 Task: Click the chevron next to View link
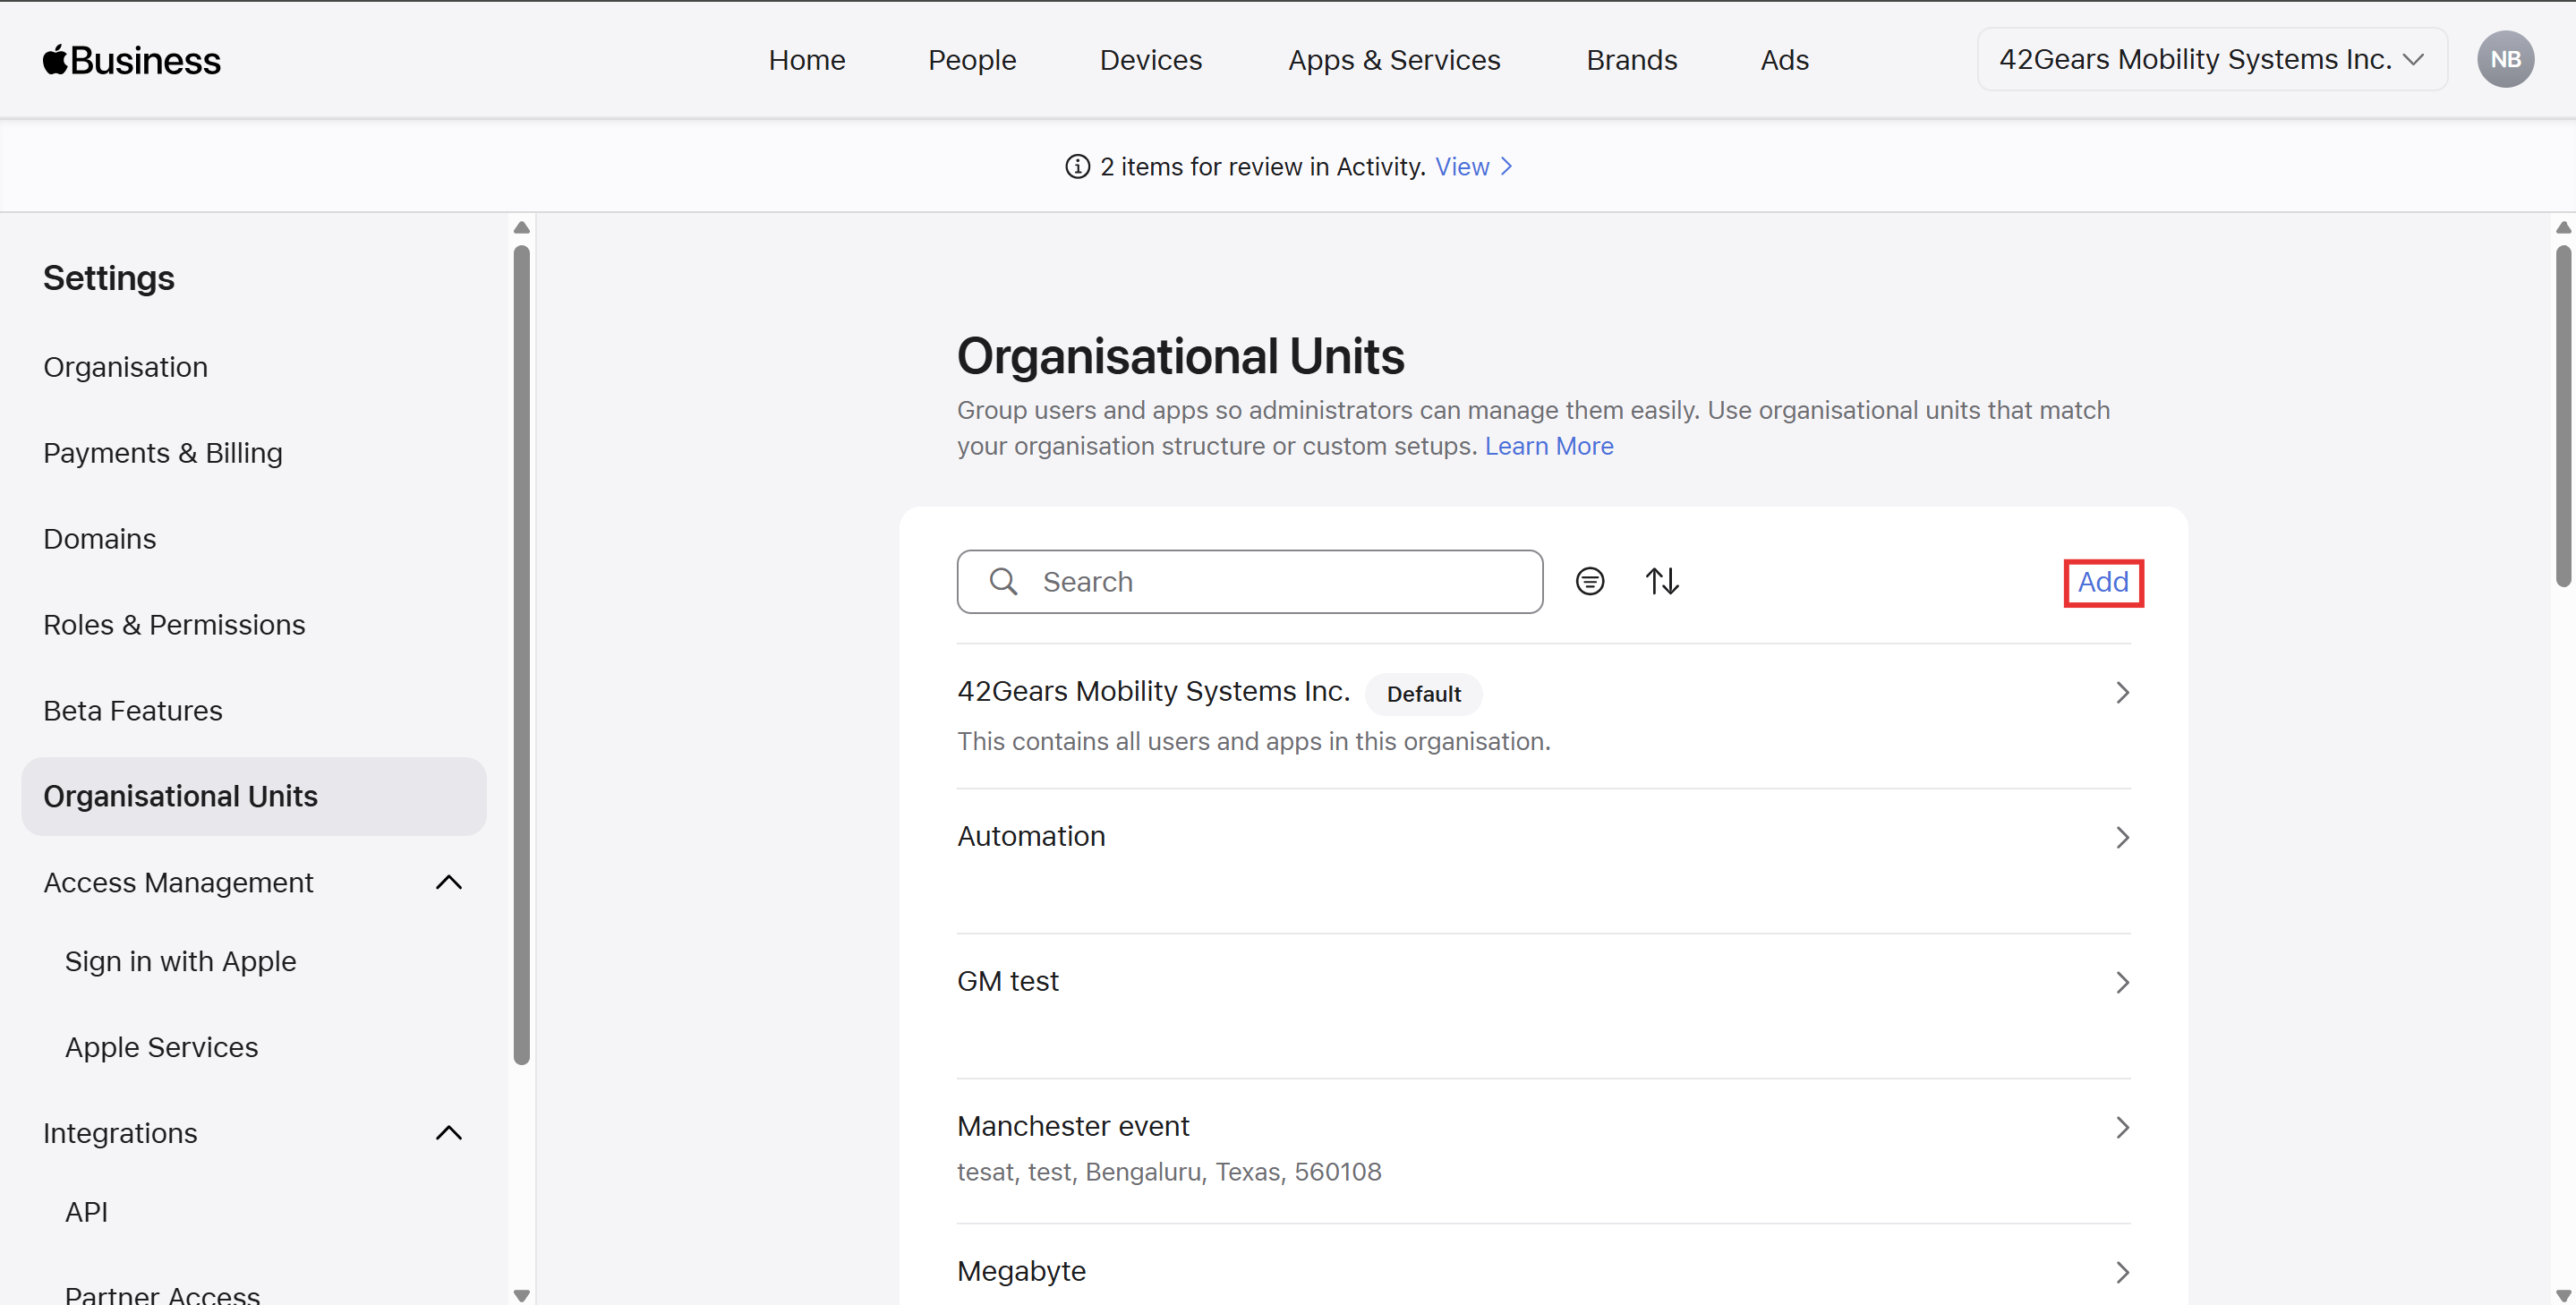1506,166
